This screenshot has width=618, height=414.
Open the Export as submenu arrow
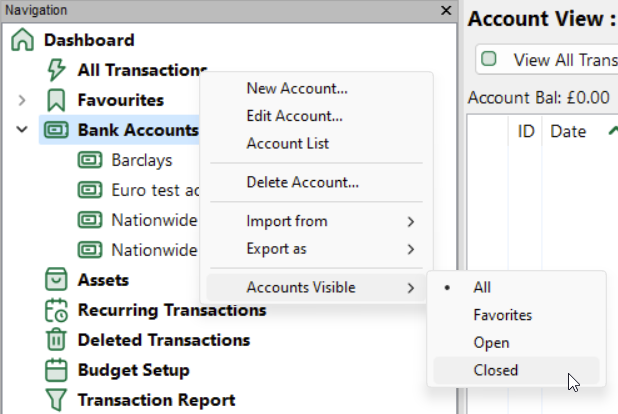pyautogui.click(x=411, y=249)
